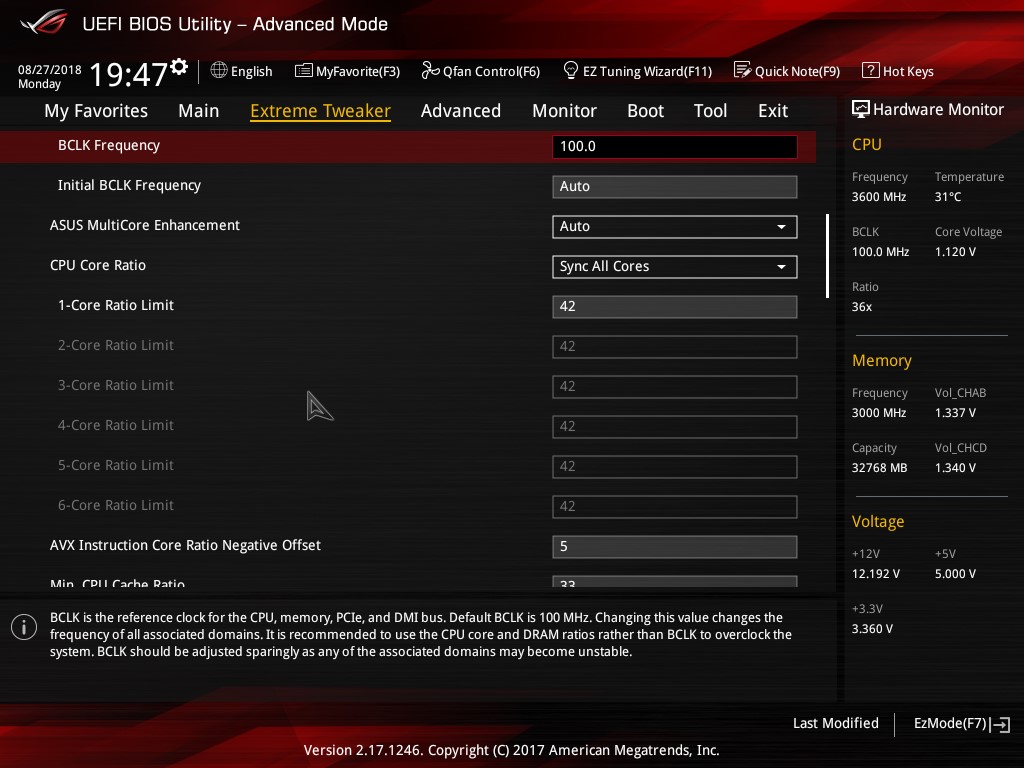Click the language globe icon
The image size is (1024, 768).
[219, 70]
